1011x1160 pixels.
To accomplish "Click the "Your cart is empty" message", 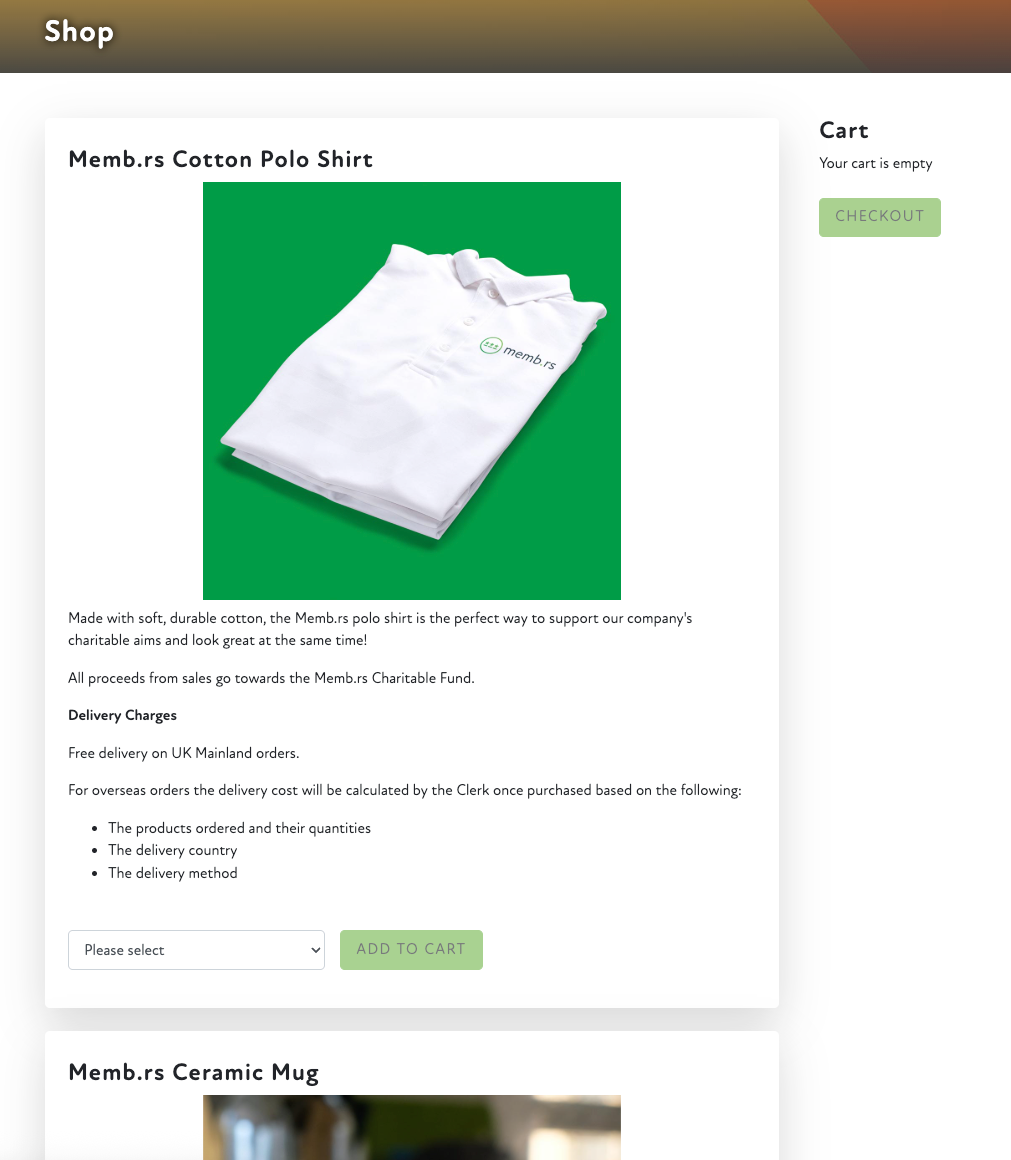I will point(875,163).
